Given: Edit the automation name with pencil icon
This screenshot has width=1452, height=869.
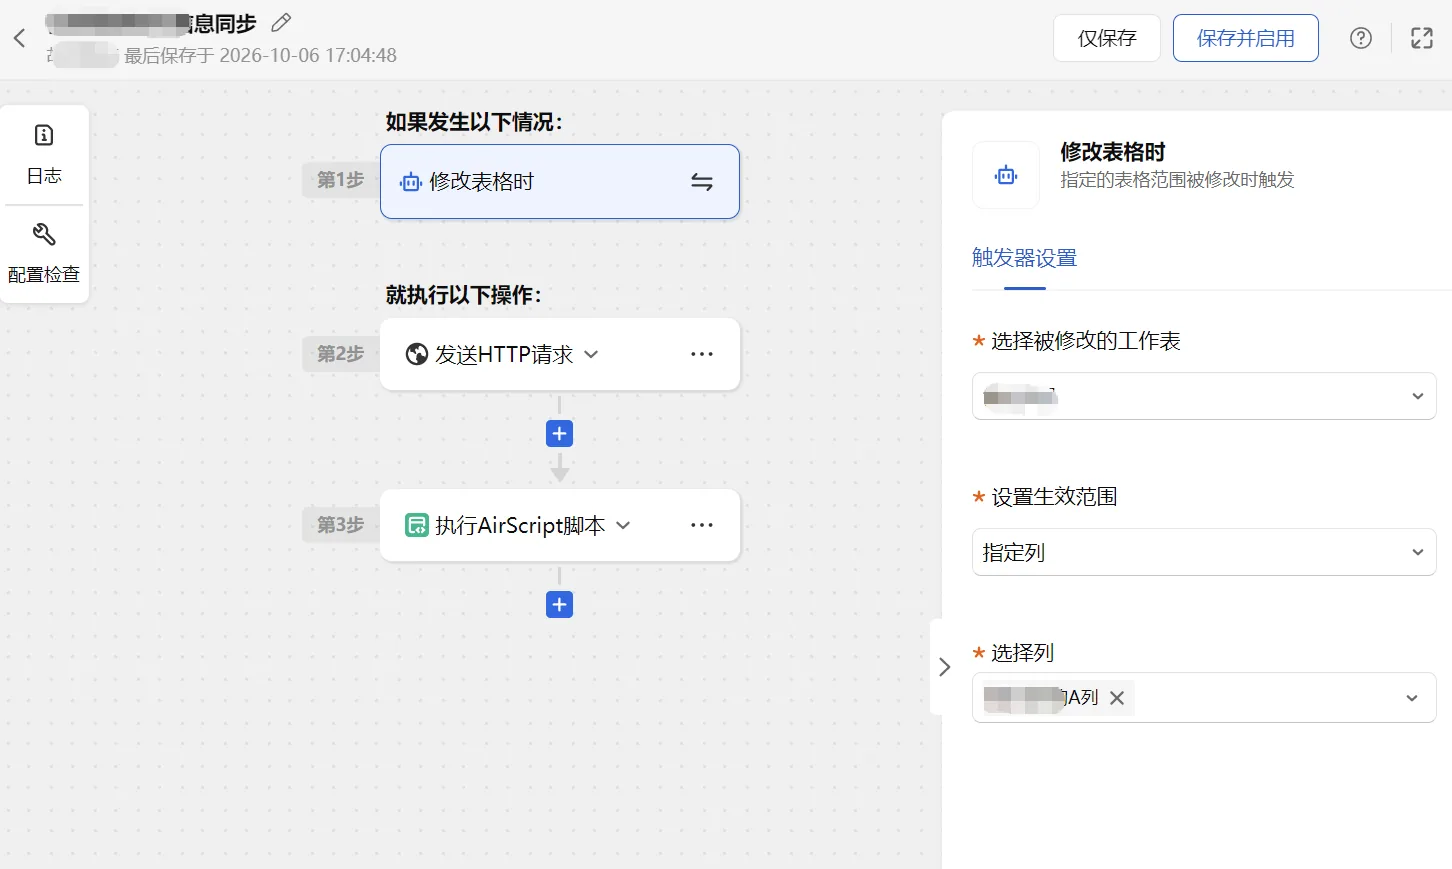Looking at the screenshot, I should (282, 22).
